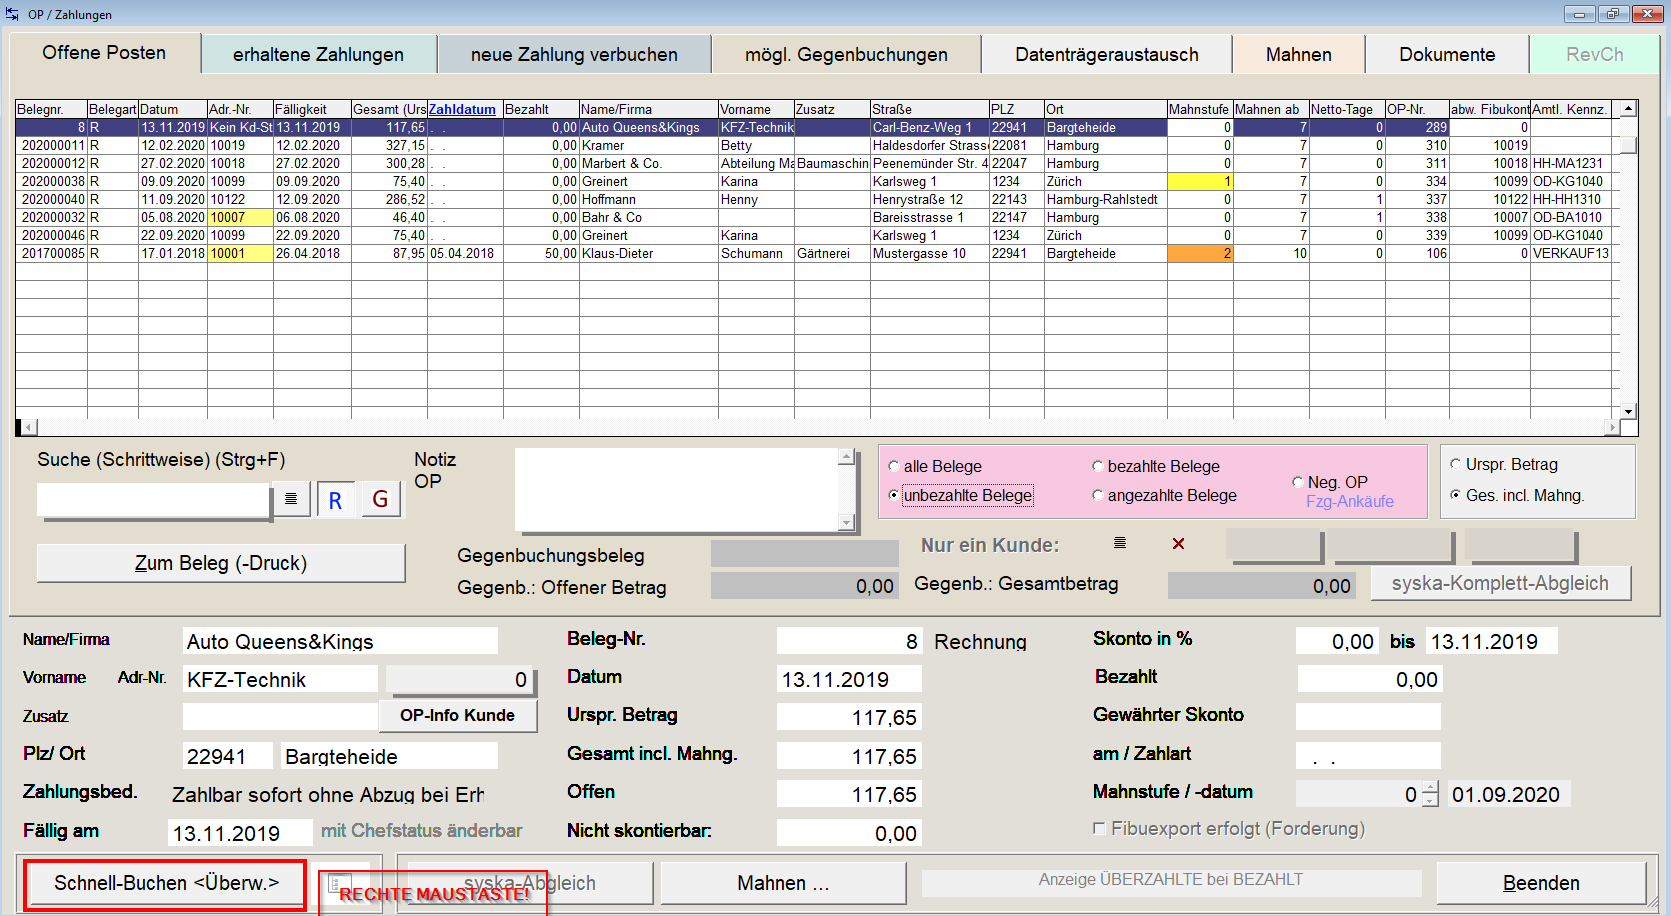Click the syska-Komplett-Abgleich button

click(x=1500, y=583)
